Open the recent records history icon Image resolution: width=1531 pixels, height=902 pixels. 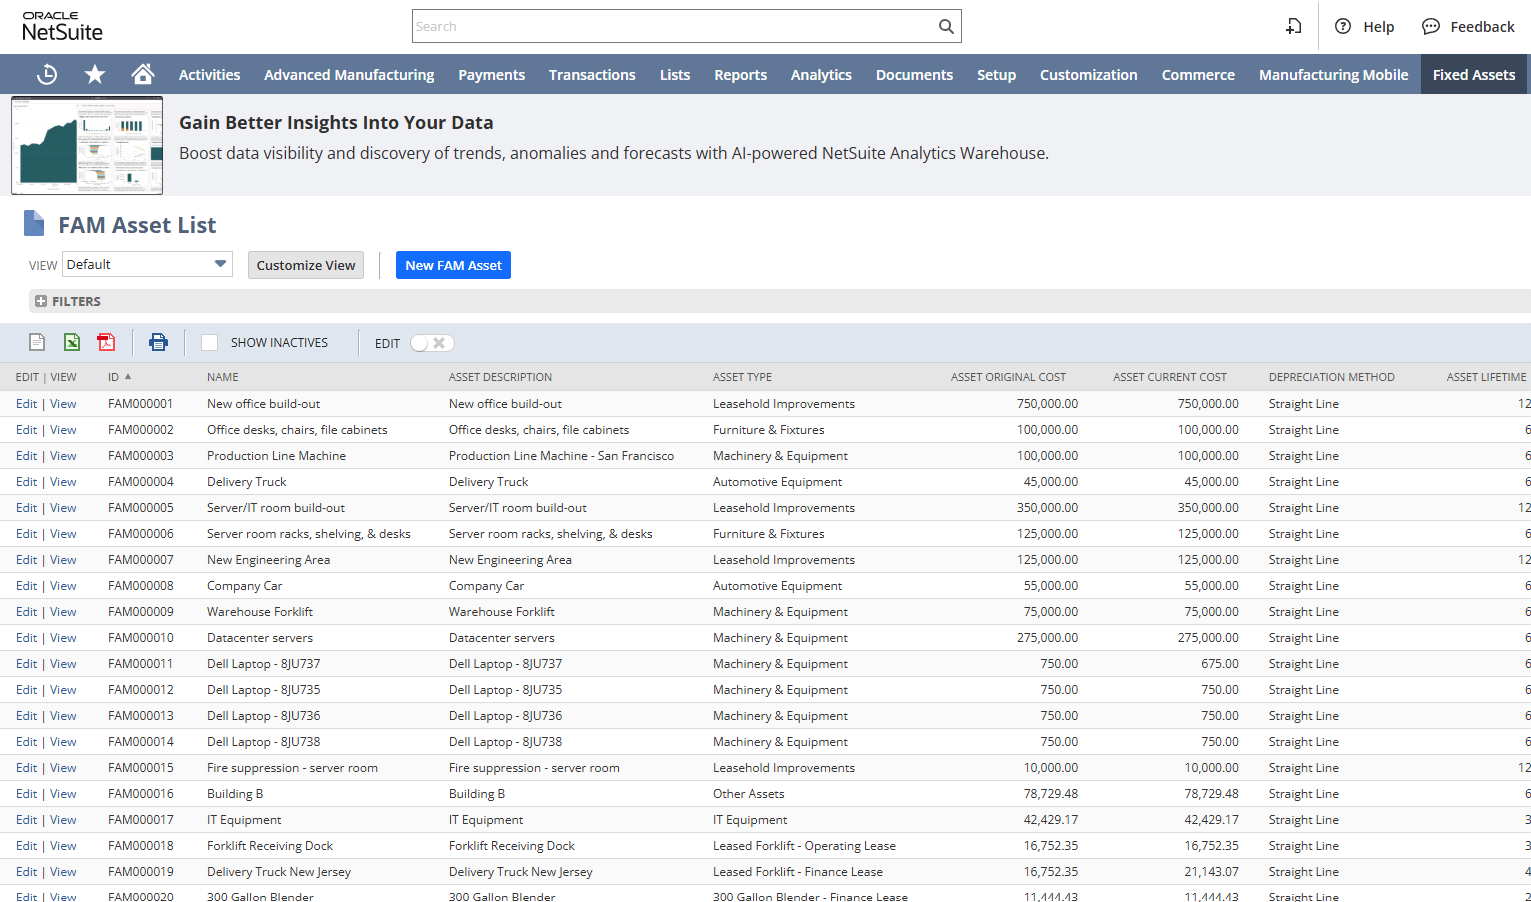47,73
